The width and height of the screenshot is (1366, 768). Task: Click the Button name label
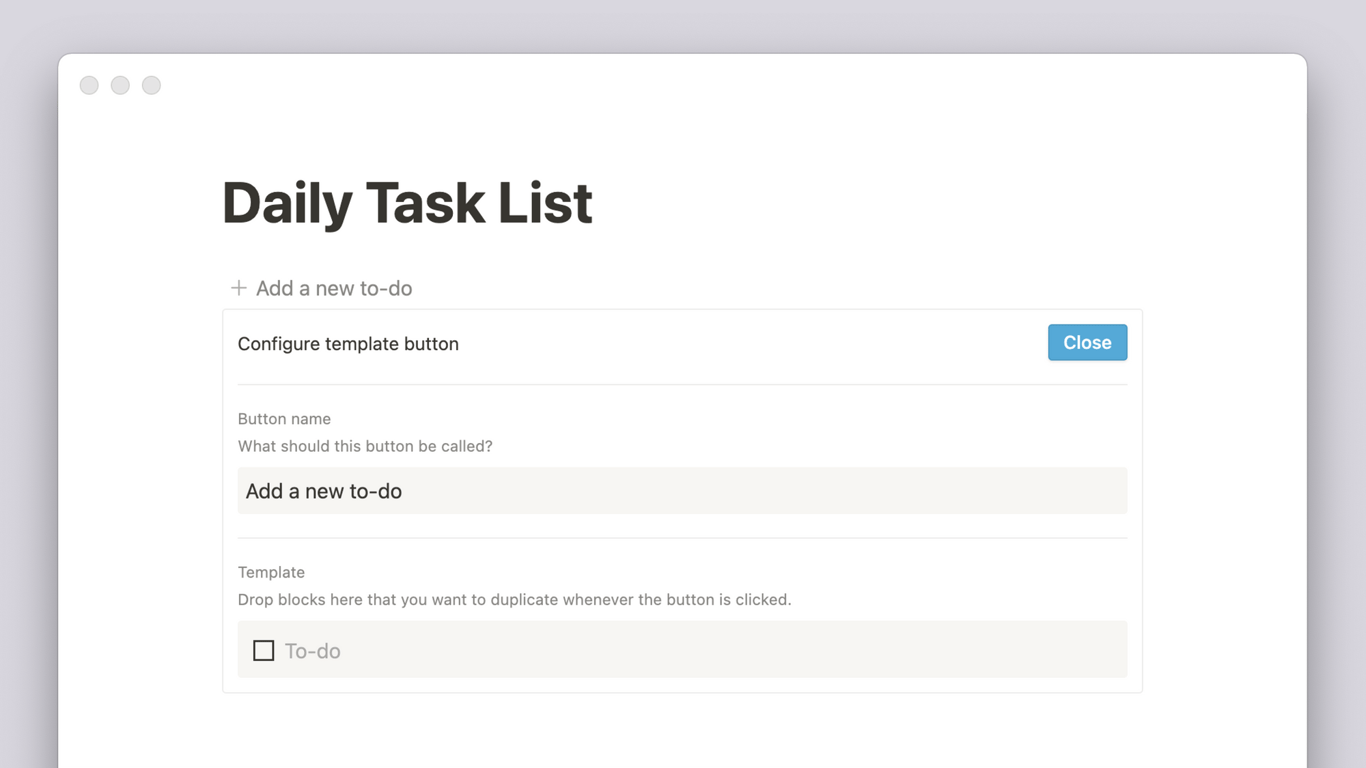pyautogui.click(x=284, y=419)
